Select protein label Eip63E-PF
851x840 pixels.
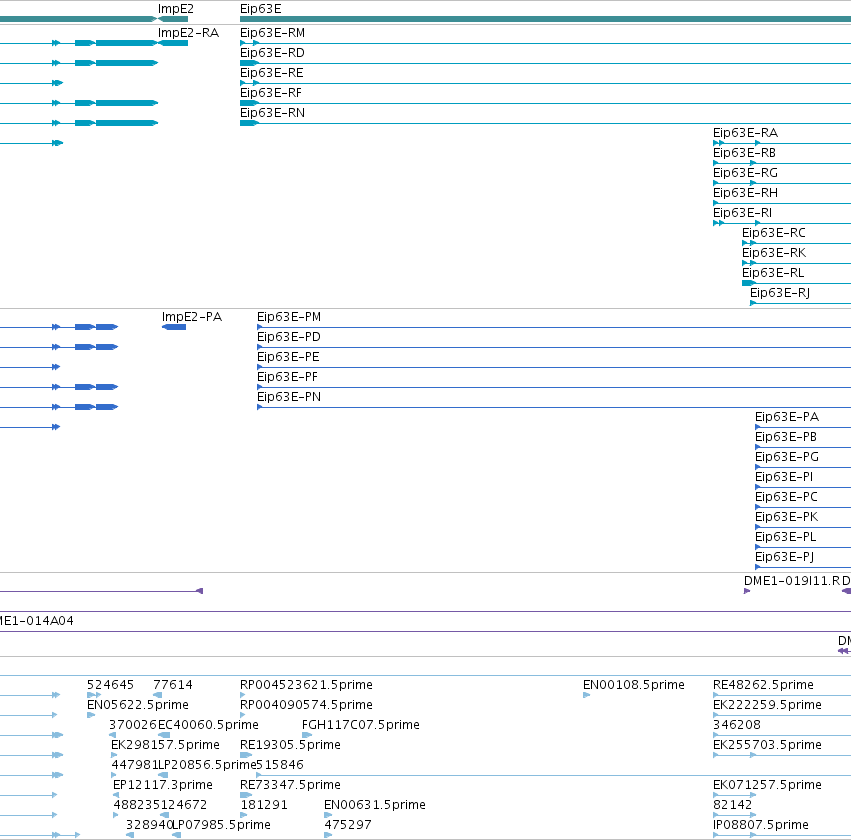(287, 378)
